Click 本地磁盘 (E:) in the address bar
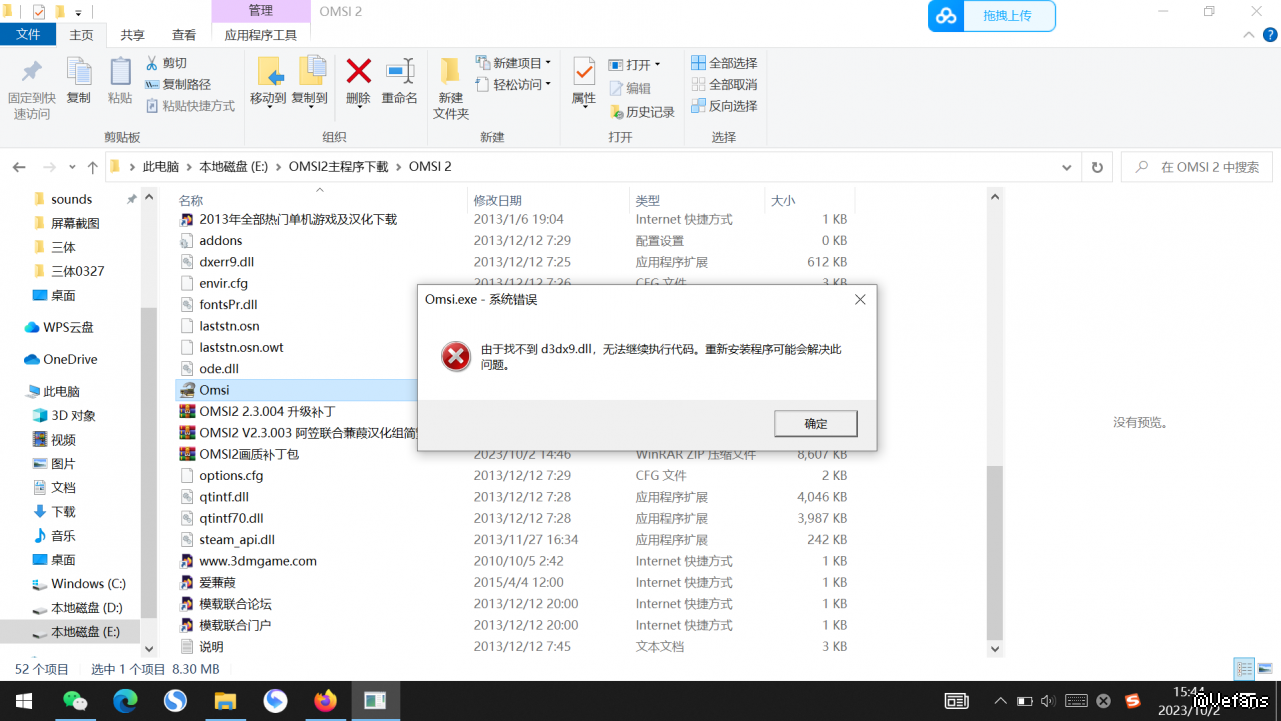The image size is (1281, 721). click(x=234, y=167)
